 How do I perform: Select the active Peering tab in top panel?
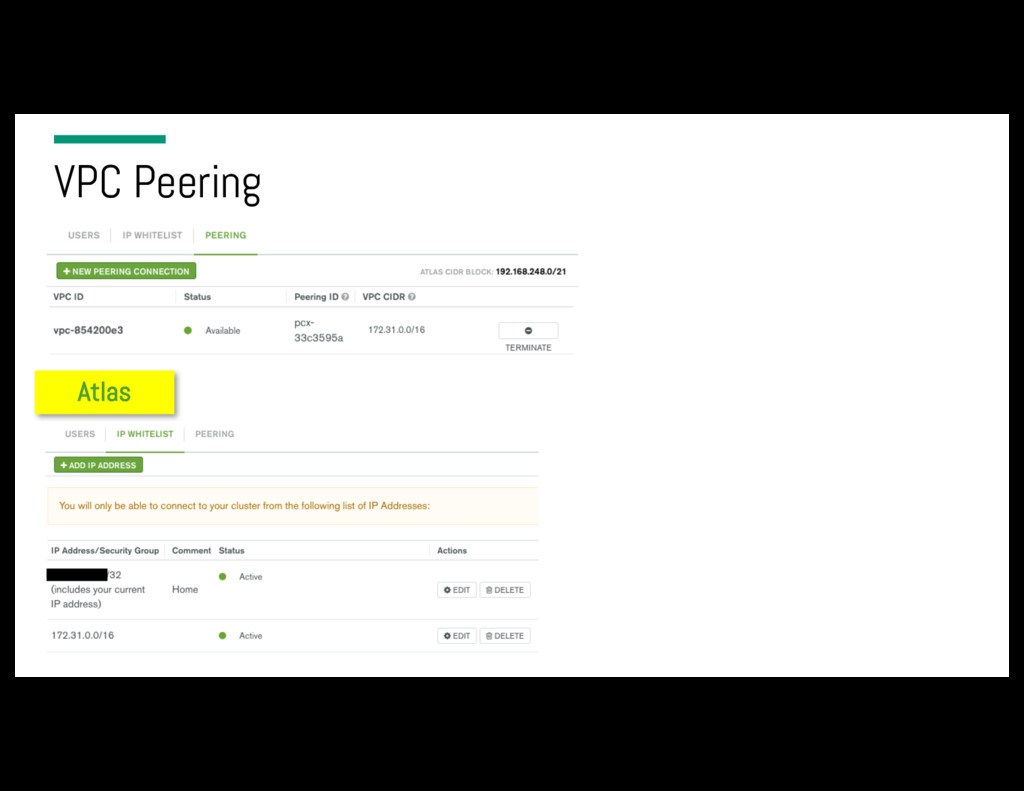click(x=225, y=235)
